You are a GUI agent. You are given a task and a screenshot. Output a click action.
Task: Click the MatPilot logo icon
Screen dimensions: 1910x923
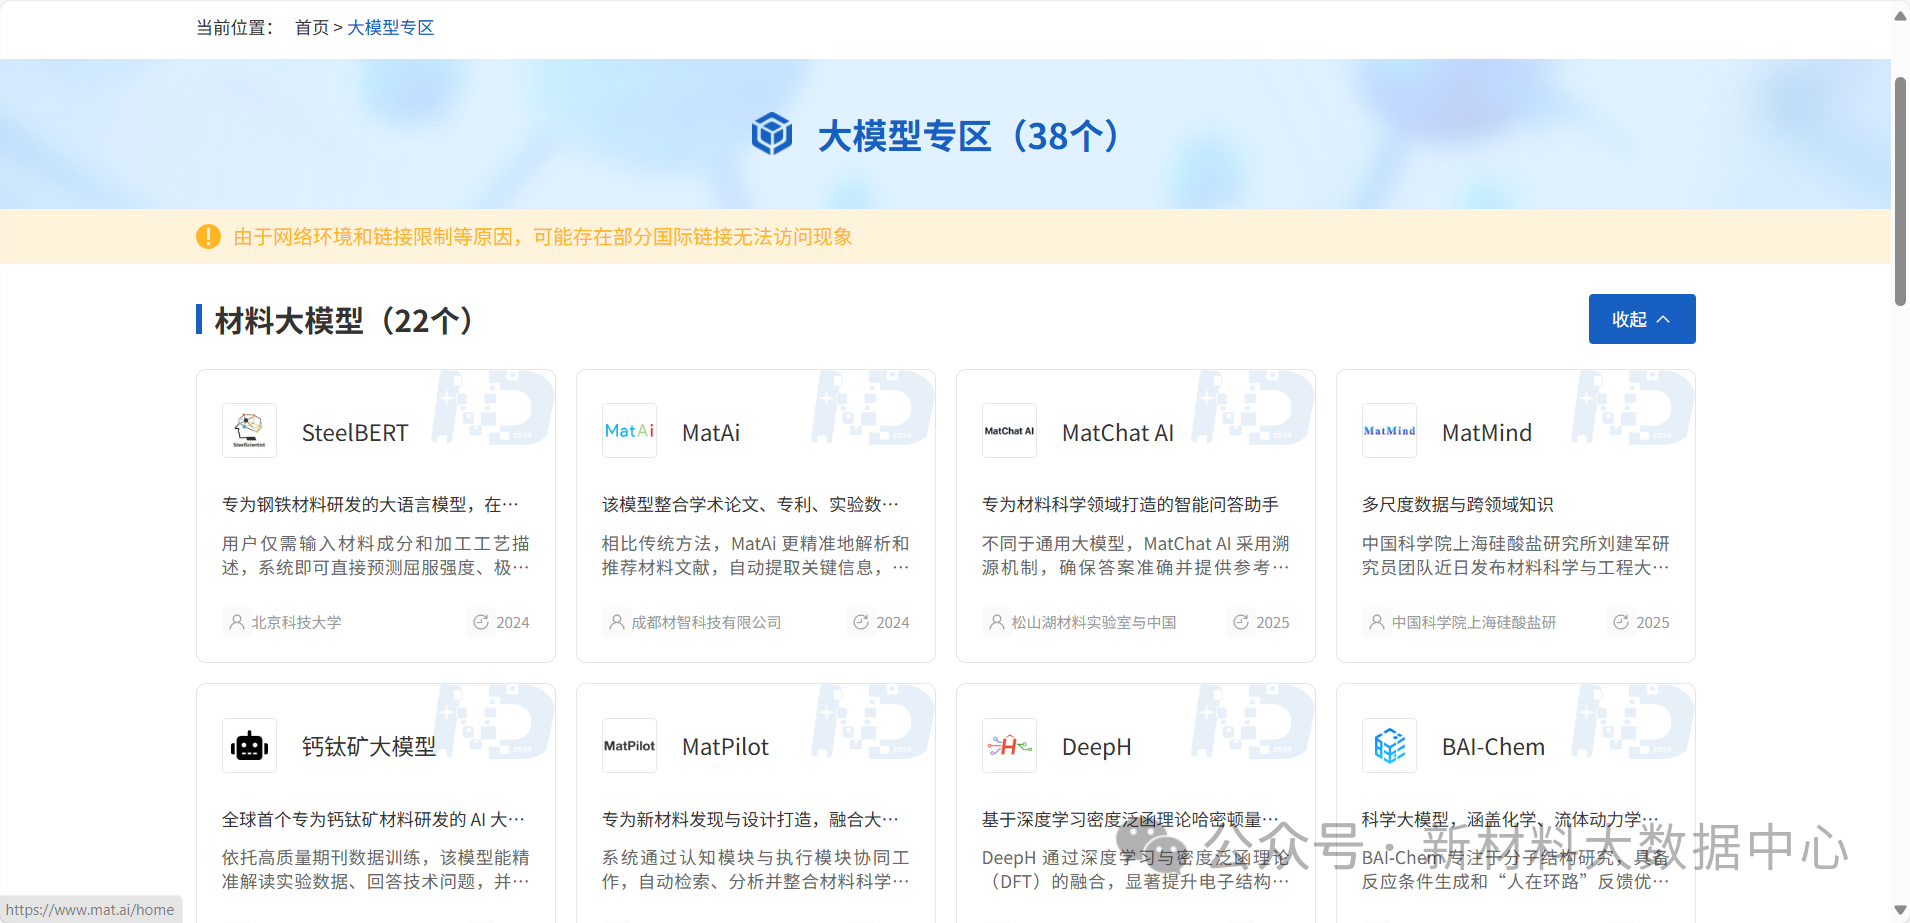[x=629, y=746]
